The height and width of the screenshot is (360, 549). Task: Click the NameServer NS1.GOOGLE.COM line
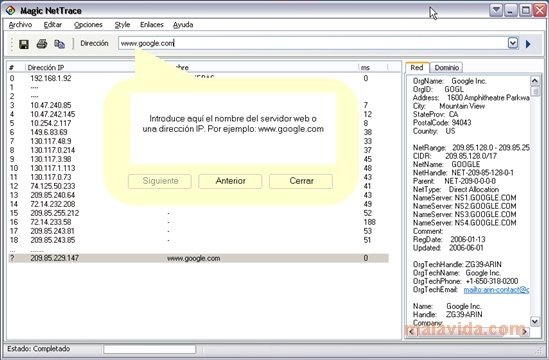point(464,198)
